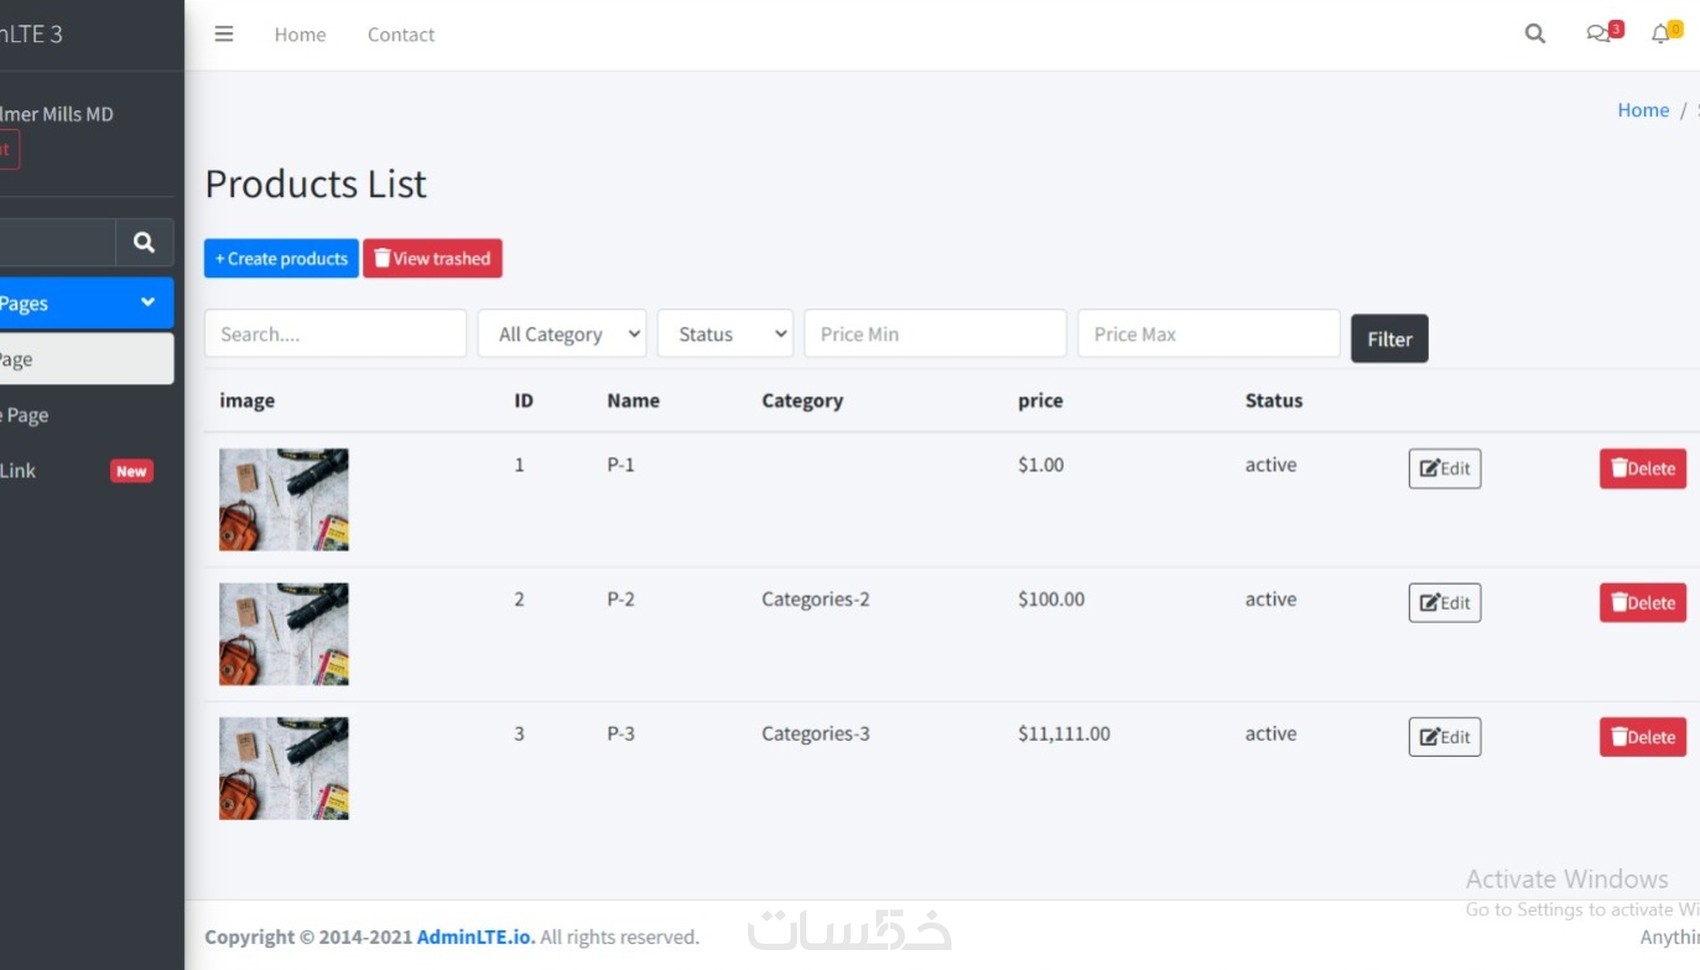Delete product P-2
This screenshot has height=970, width=1700.
1642,603
